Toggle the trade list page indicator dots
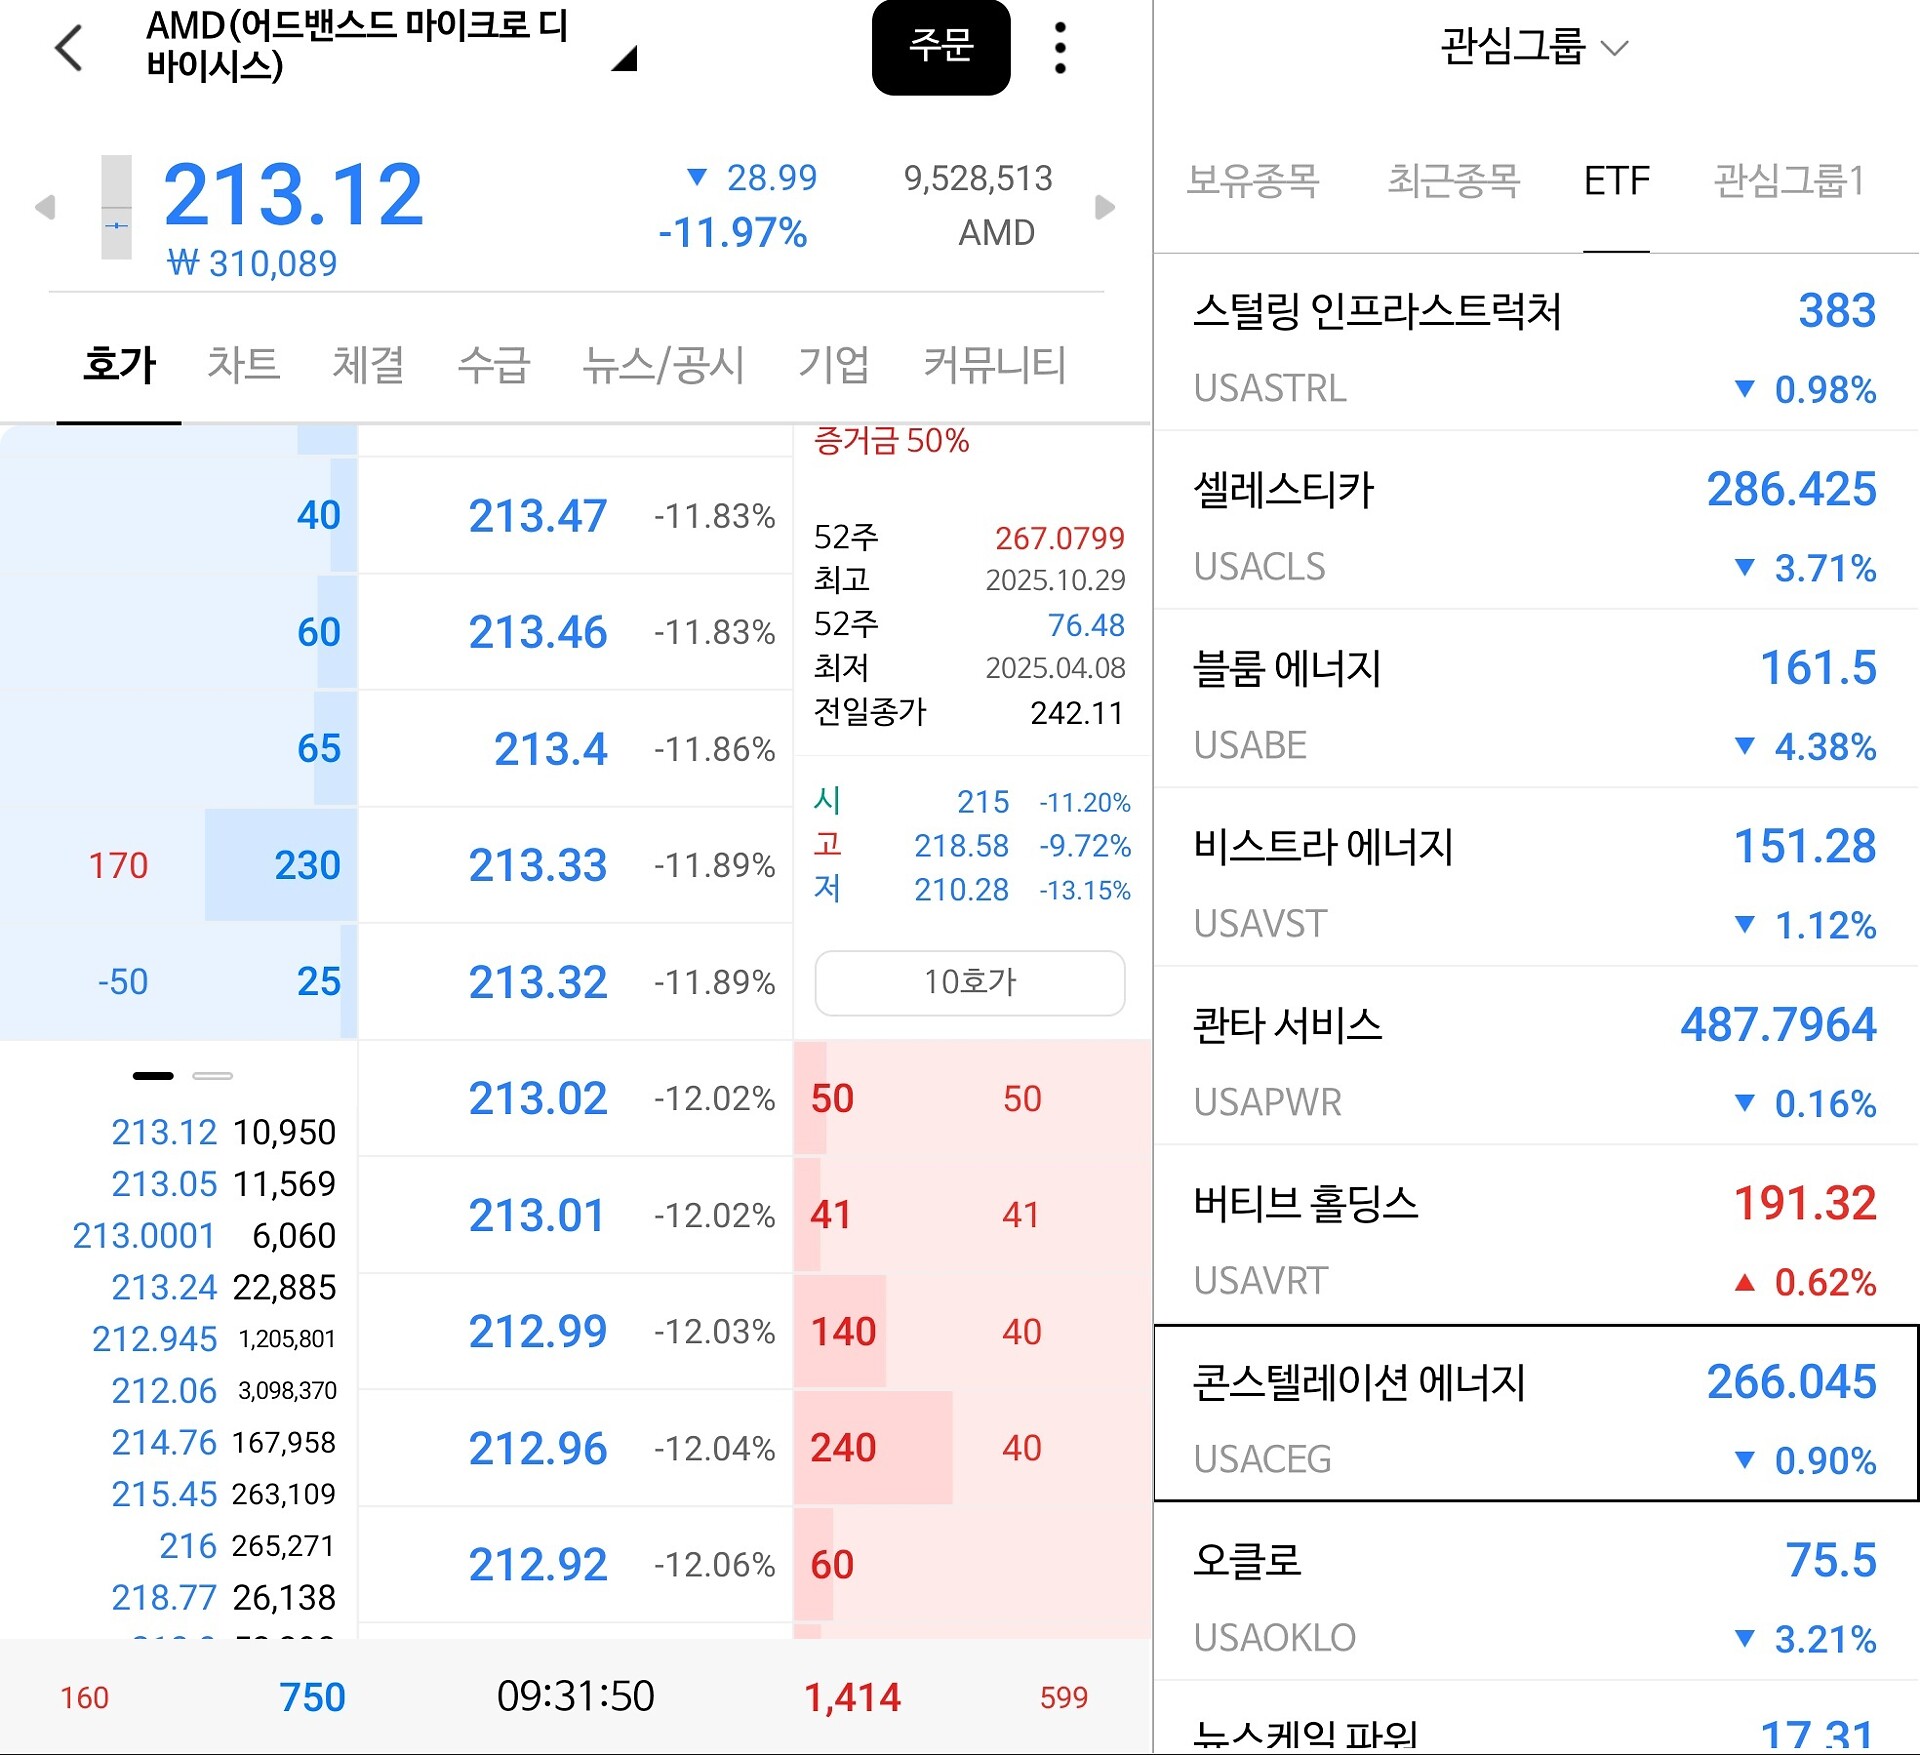This screenshot has width=1920, height=1755. coord(182,1076)
